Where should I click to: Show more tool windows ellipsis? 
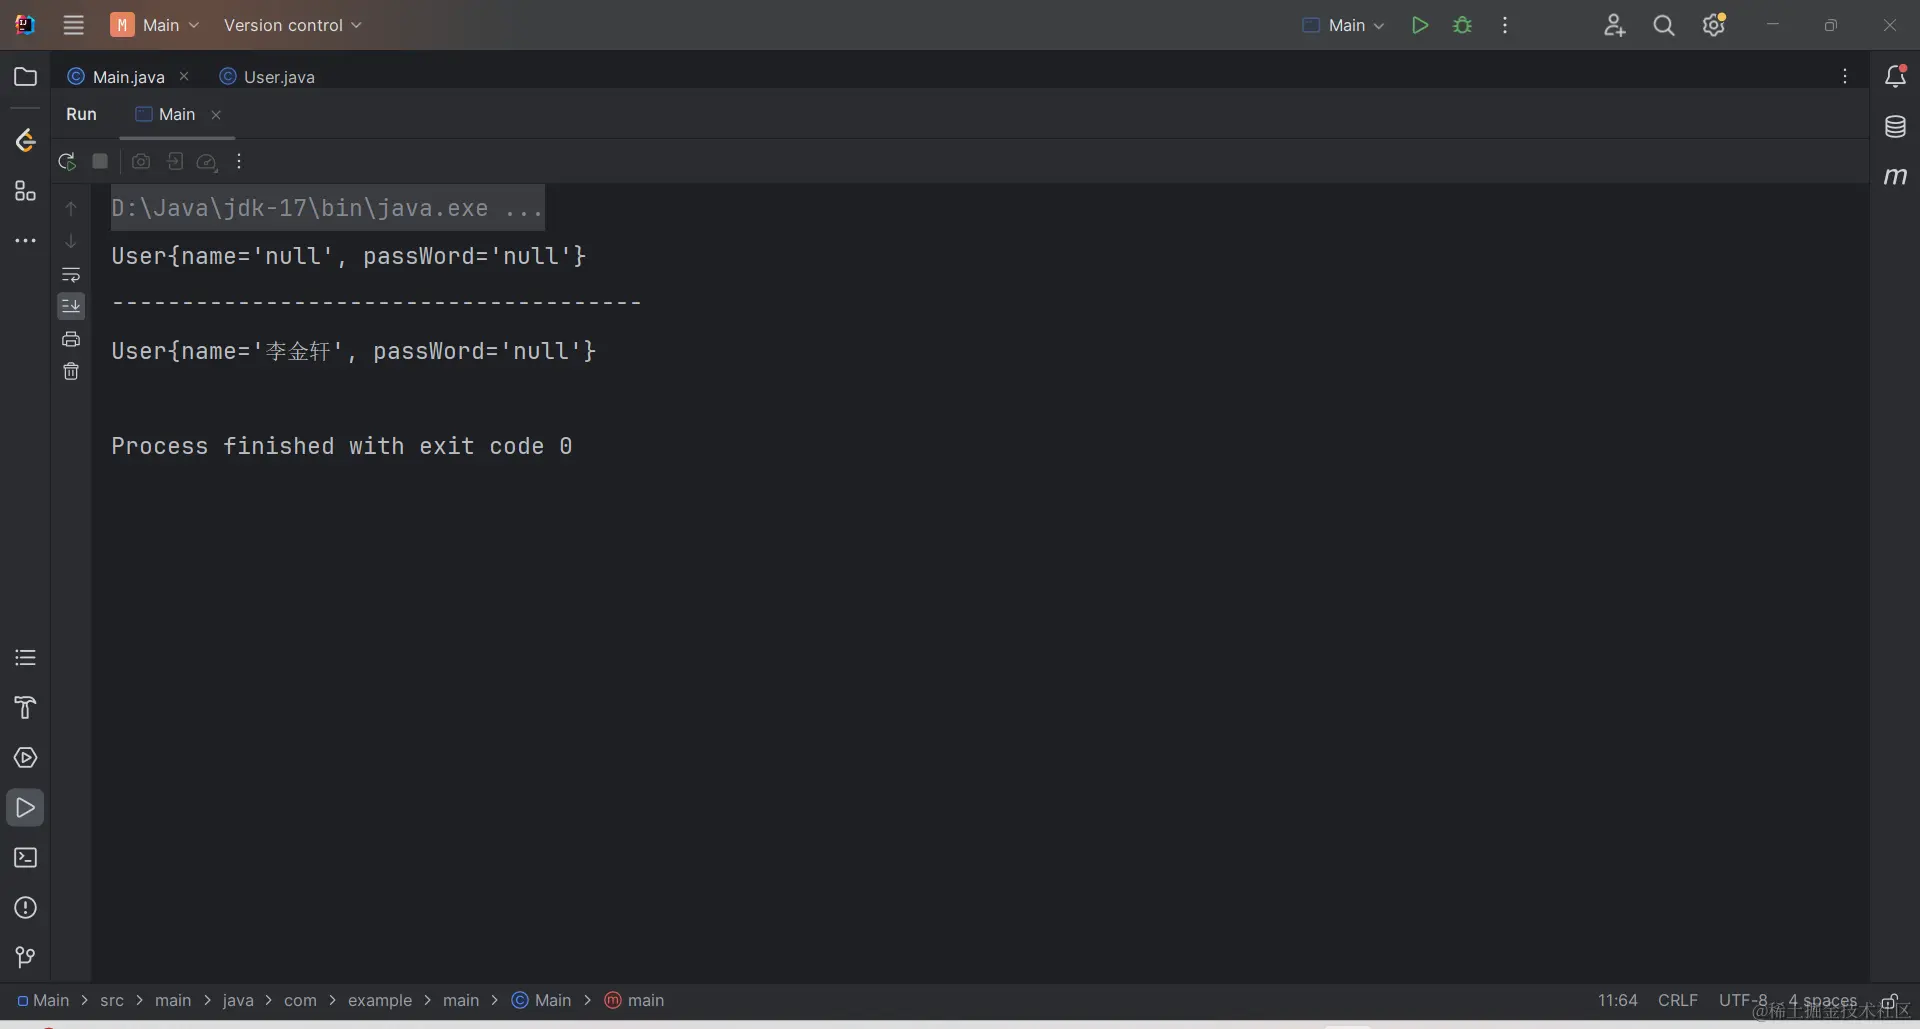point(26,241)
